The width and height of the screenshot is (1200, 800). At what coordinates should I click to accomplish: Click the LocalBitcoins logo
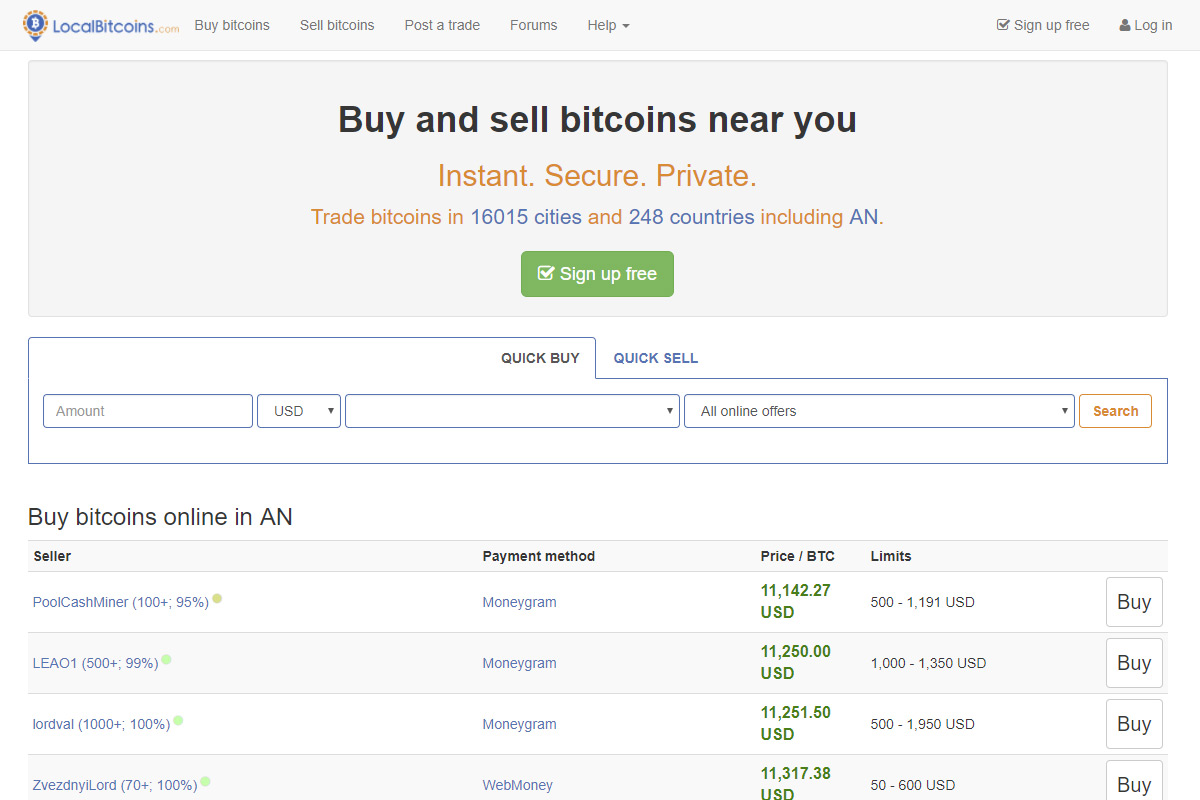[101, 25]
